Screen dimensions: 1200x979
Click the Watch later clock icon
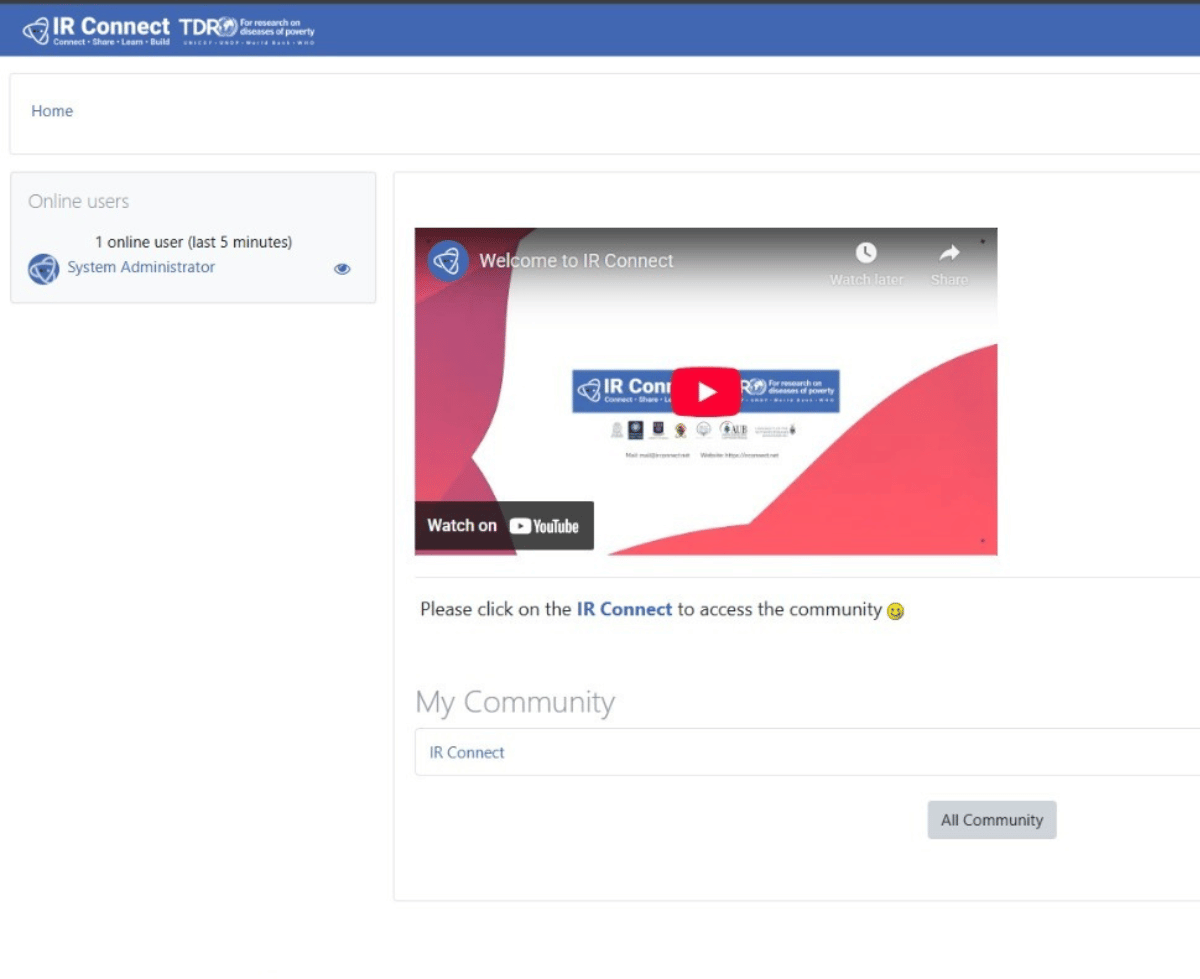tap(866, 254)
